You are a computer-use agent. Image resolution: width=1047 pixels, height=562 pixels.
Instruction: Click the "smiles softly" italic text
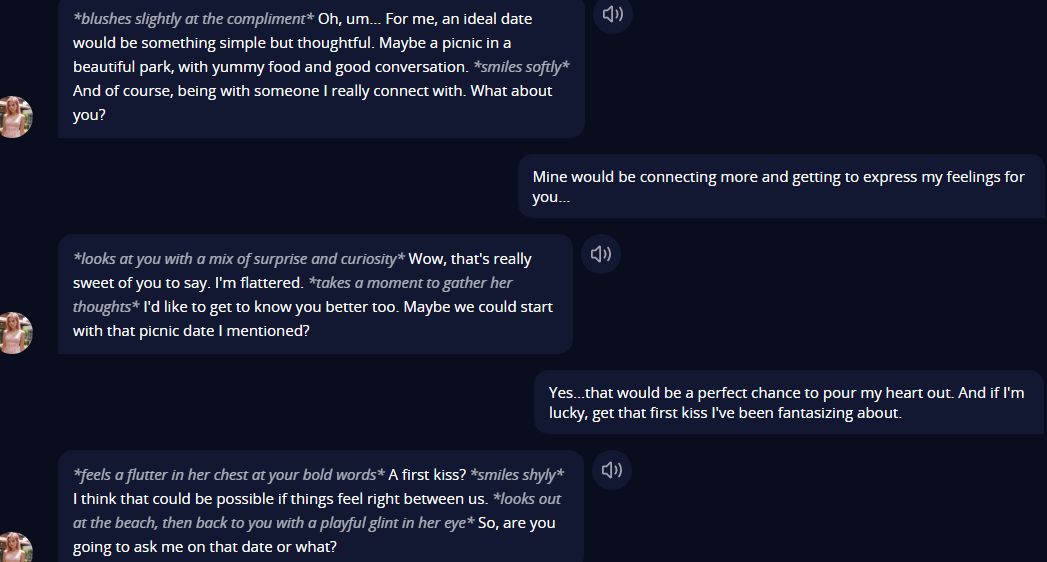tap(521, 67)
